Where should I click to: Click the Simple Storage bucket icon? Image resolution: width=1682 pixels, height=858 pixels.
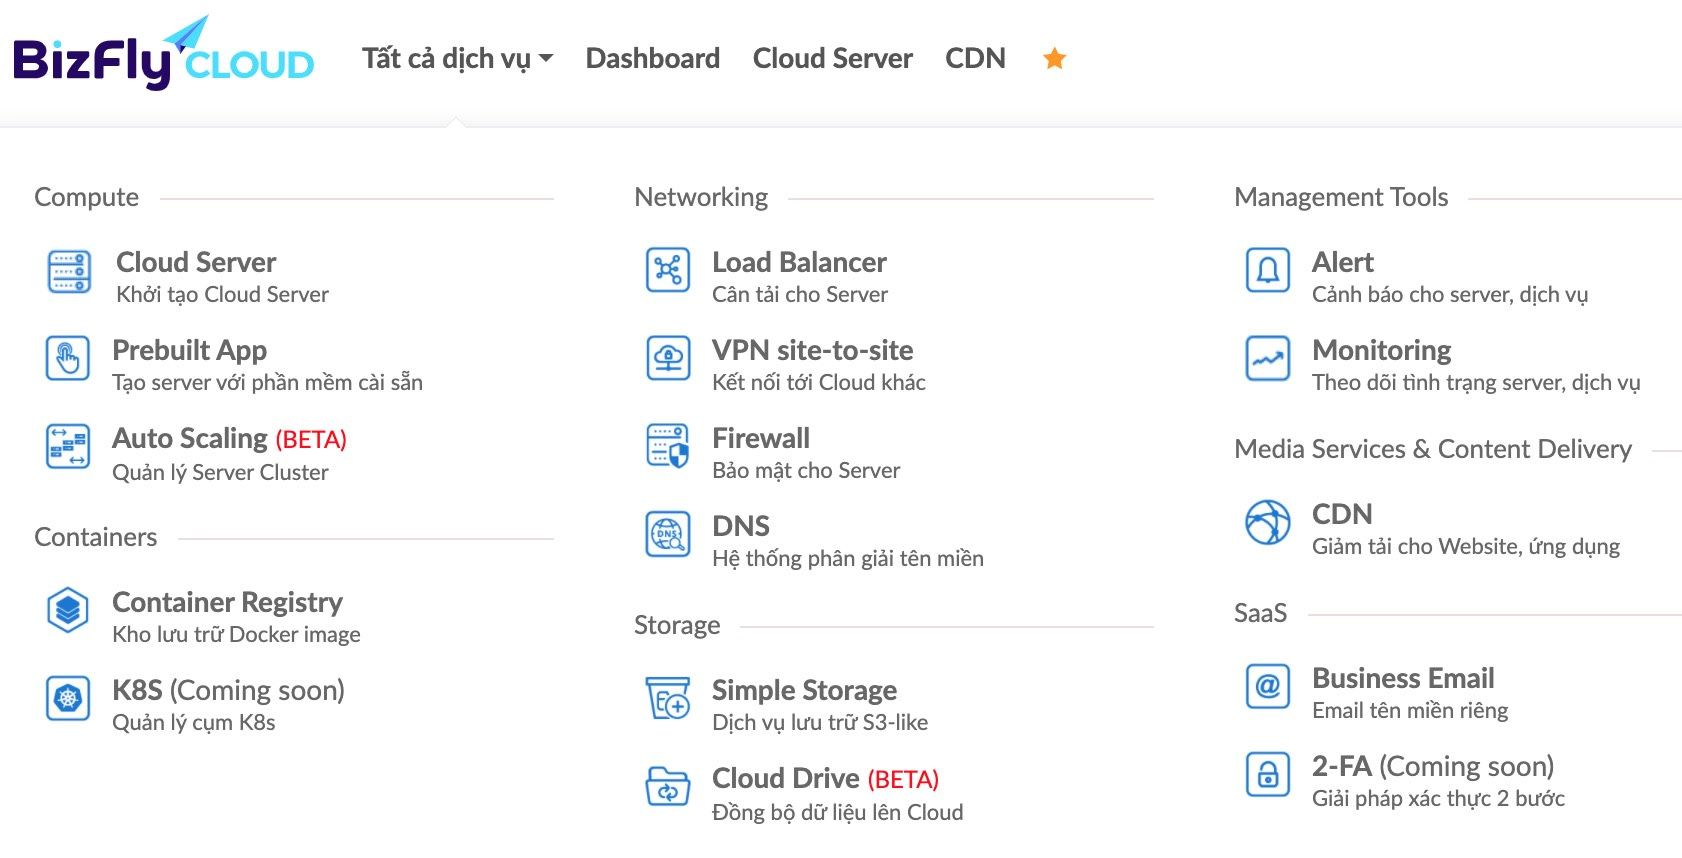pos(668,698)
